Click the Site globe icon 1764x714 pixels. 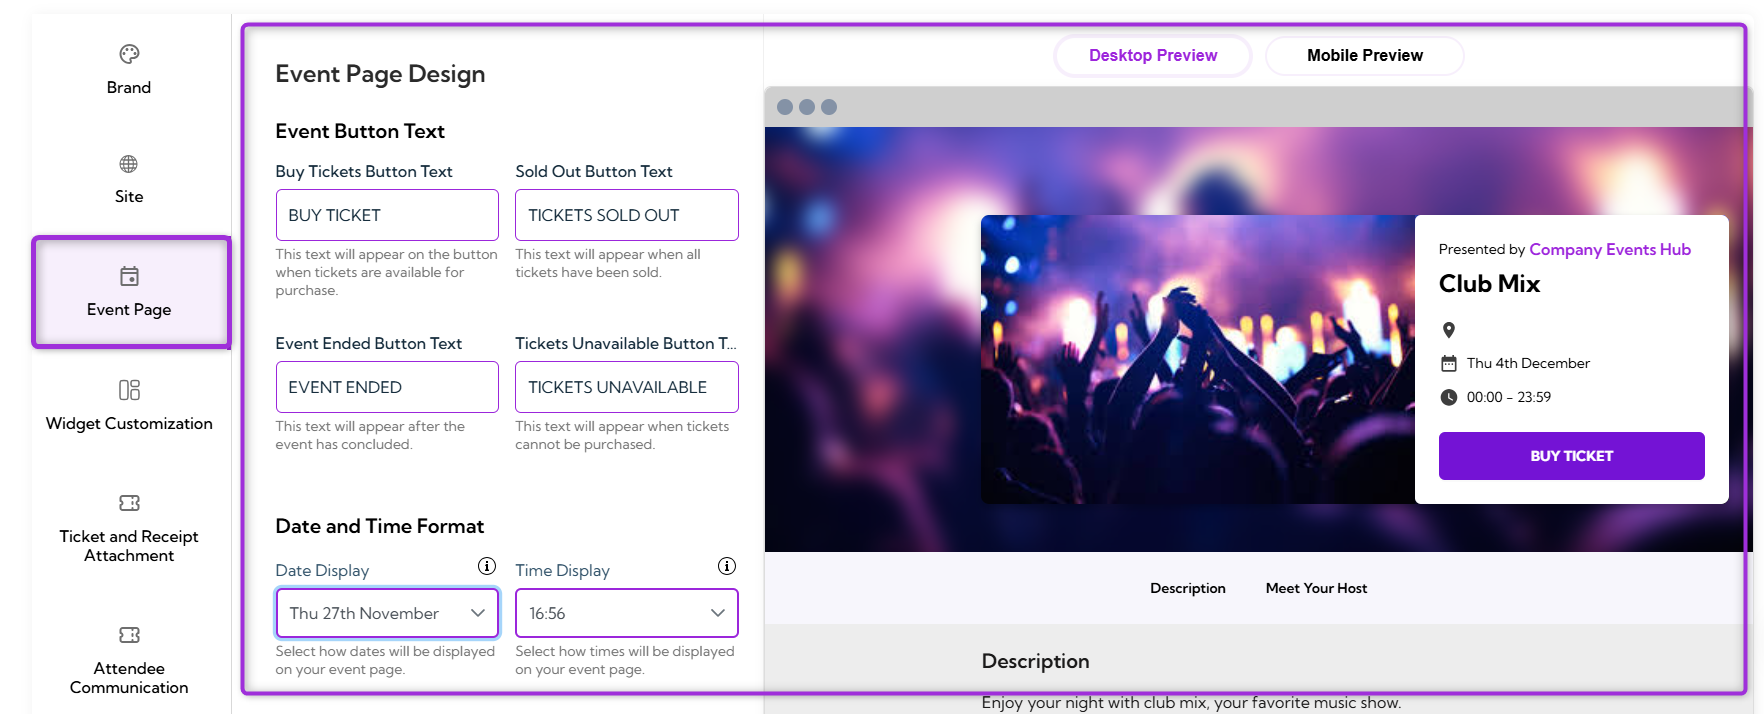point(129,164)
